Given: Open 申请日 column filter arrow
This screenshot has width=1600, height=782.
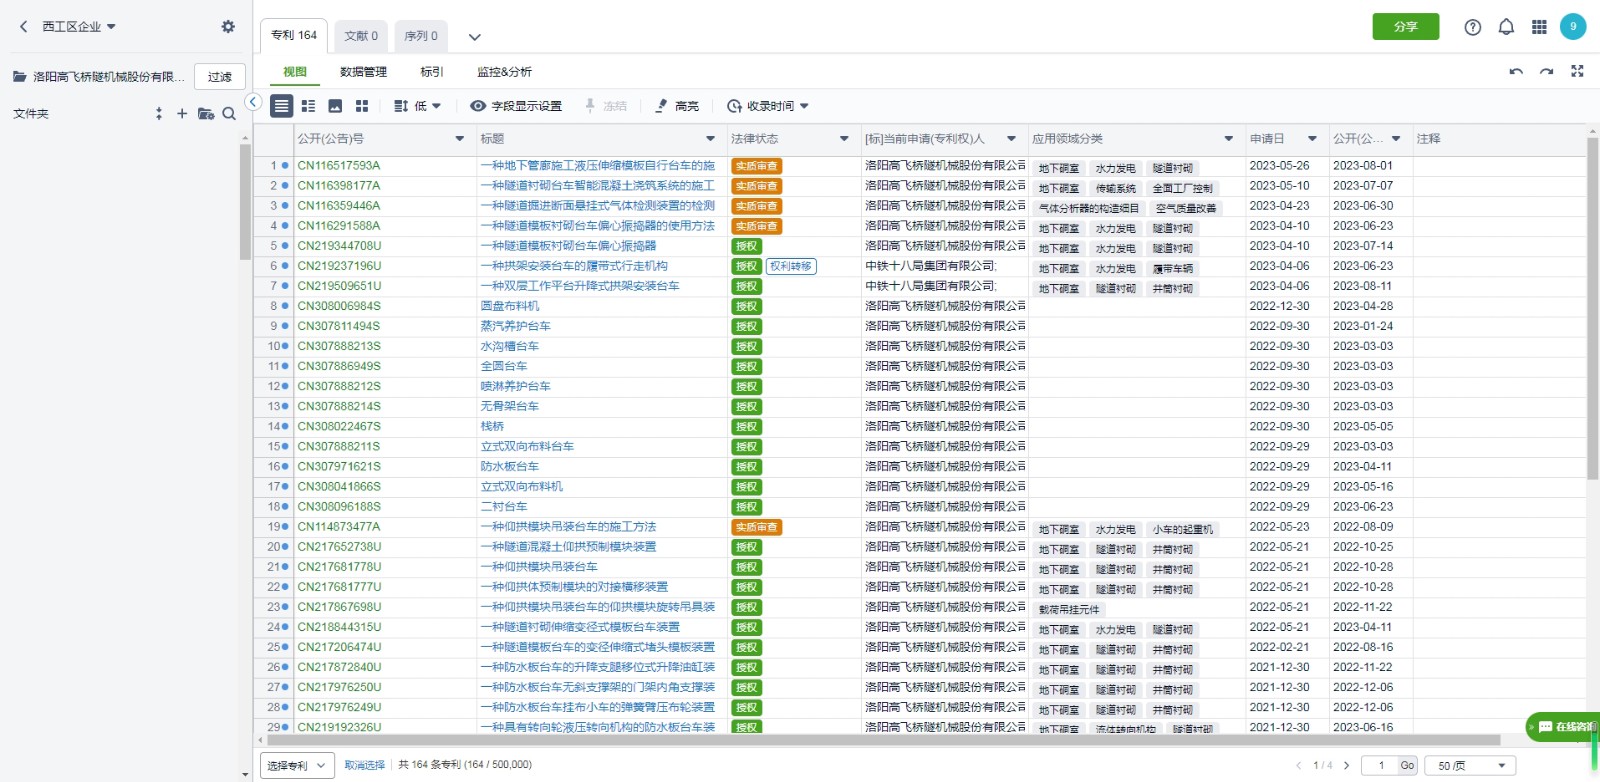Looking at the screenshot, I should pyautogui.click(x=1312, y=139).
